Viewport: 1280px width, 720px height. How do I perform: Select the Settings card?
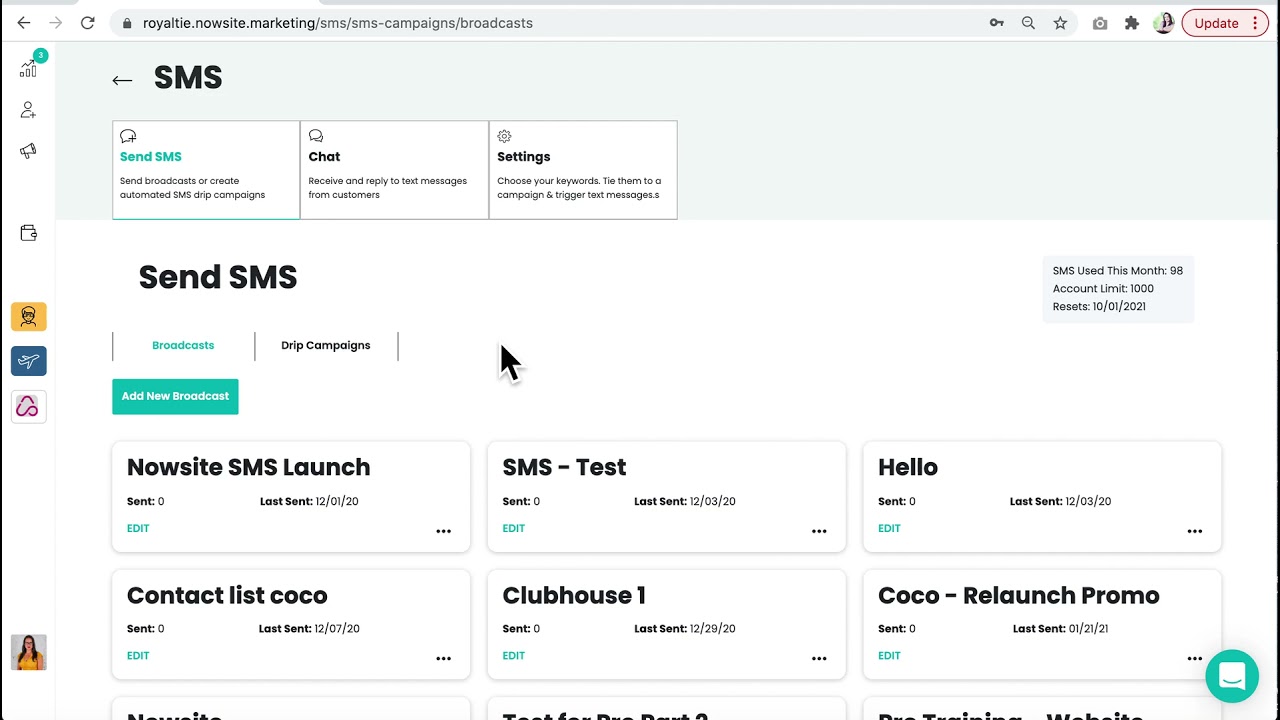click(583, 170)
